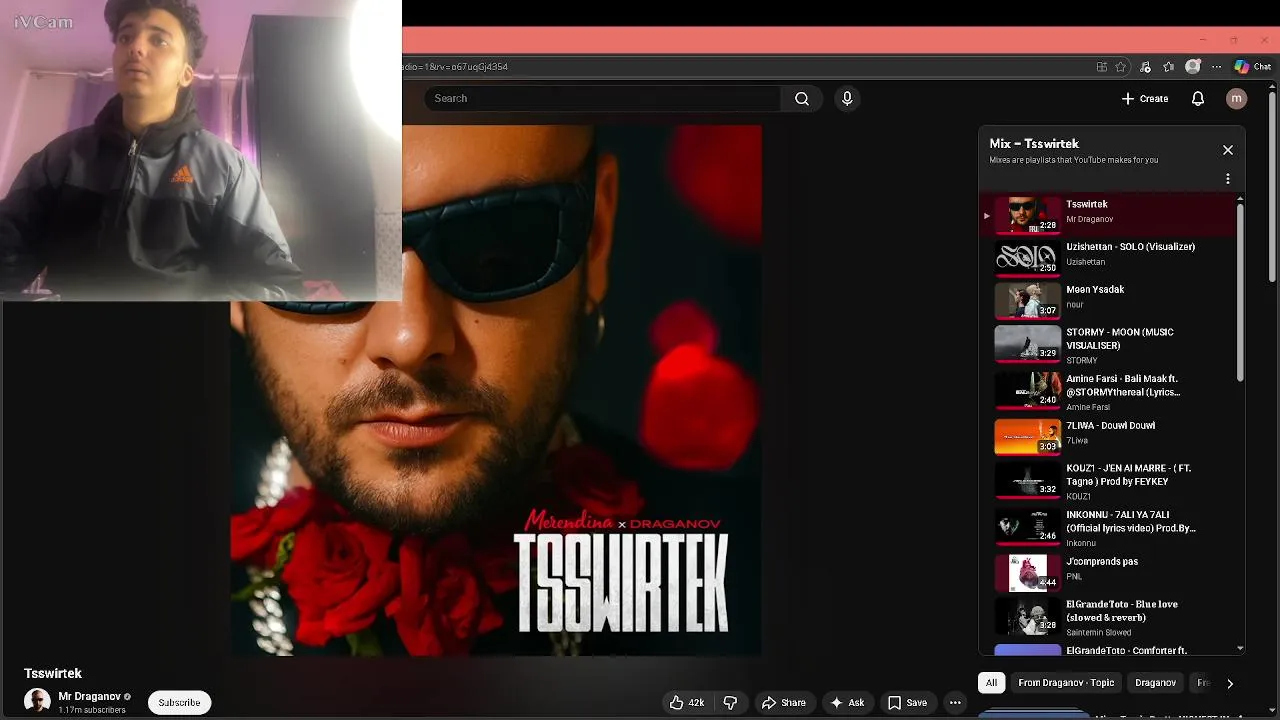The image size is (1280, 720).
Task: Subscribe to Mr Draganov
Action: (x=179, y=702)
